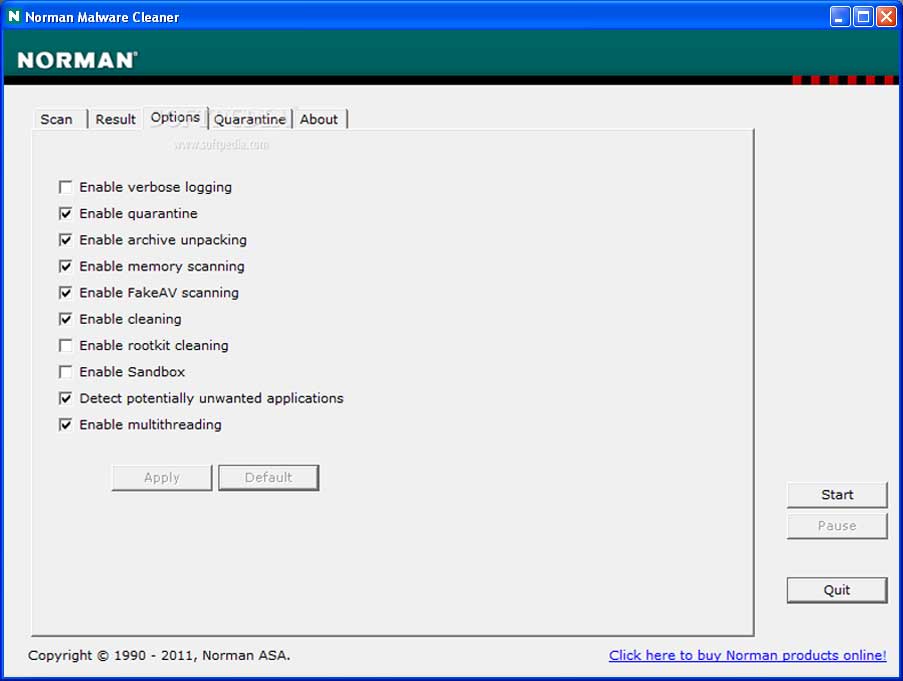
Task: Maximize the Norman Malware Cleaner window
Action: (x=863, y=17)
